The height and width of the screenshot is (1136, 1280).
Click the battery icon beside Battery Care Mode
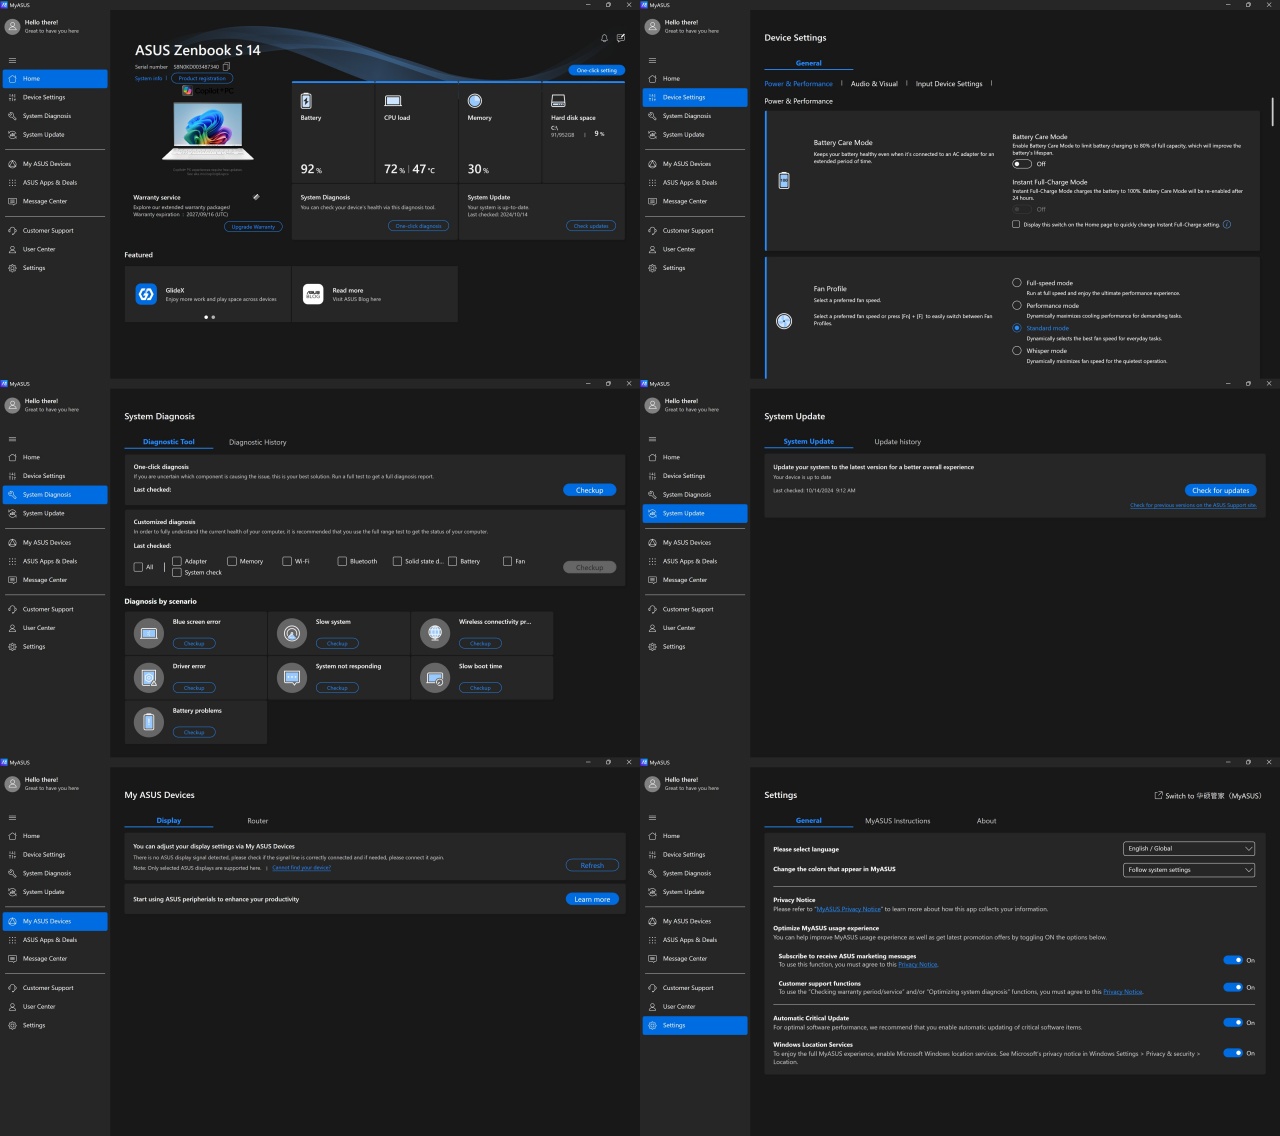(x=784, y=181)
